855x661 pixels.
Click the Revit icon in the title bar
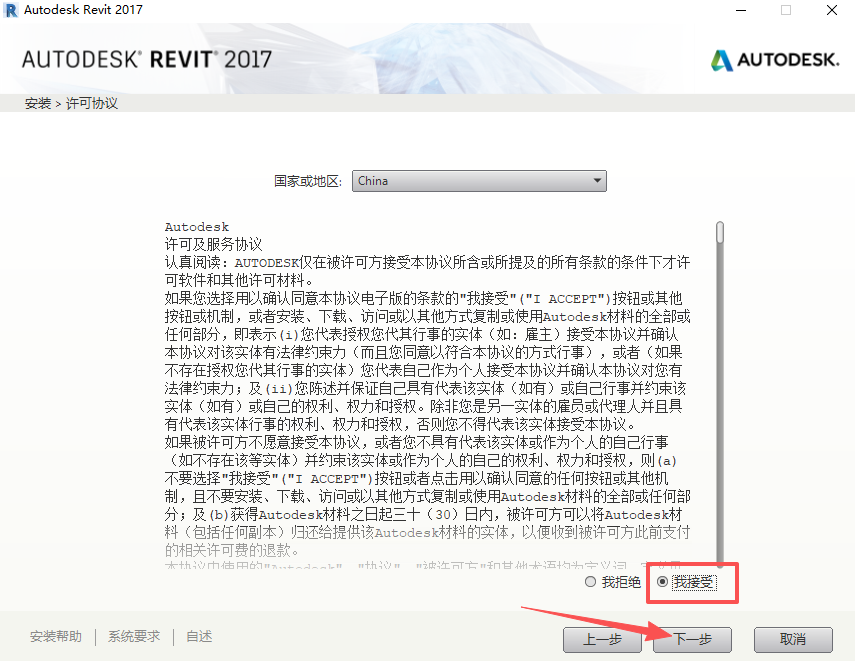pos(10,10)
